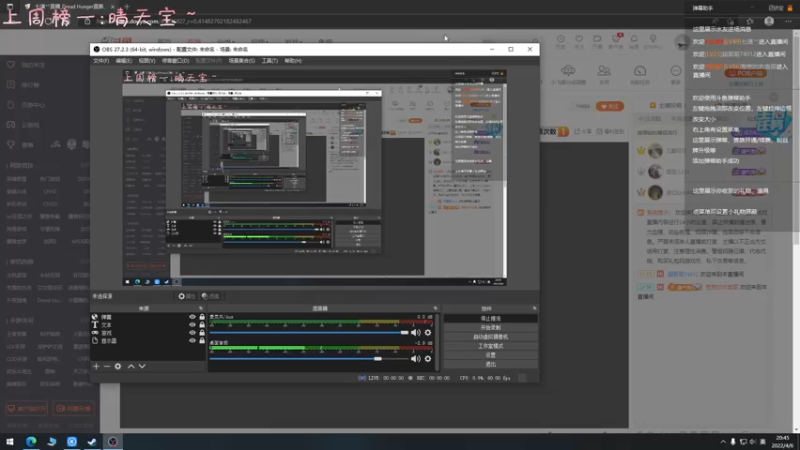Open the 停靠窗口(D) menu
The width and height of the screenshot is (800, 450).
(176, 61)
